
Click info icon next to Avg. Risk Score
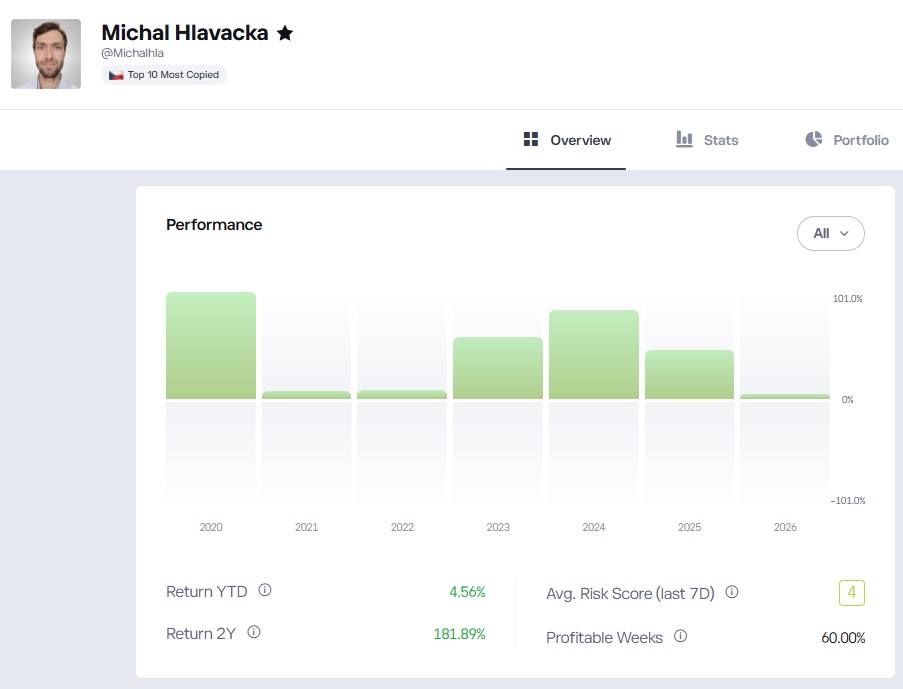[732, 592]
